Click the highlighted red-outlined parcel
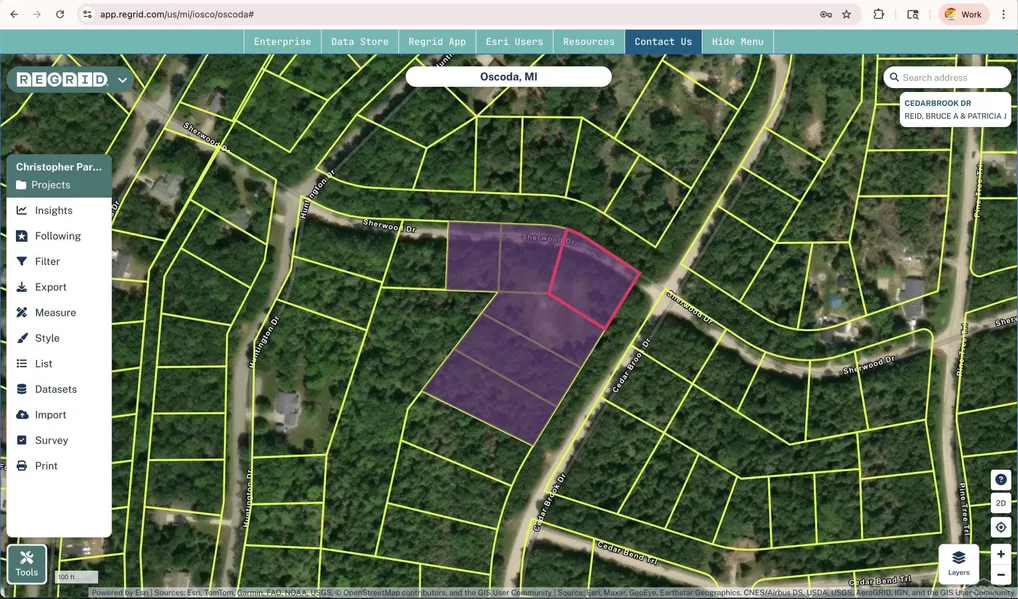 (594, 283)
